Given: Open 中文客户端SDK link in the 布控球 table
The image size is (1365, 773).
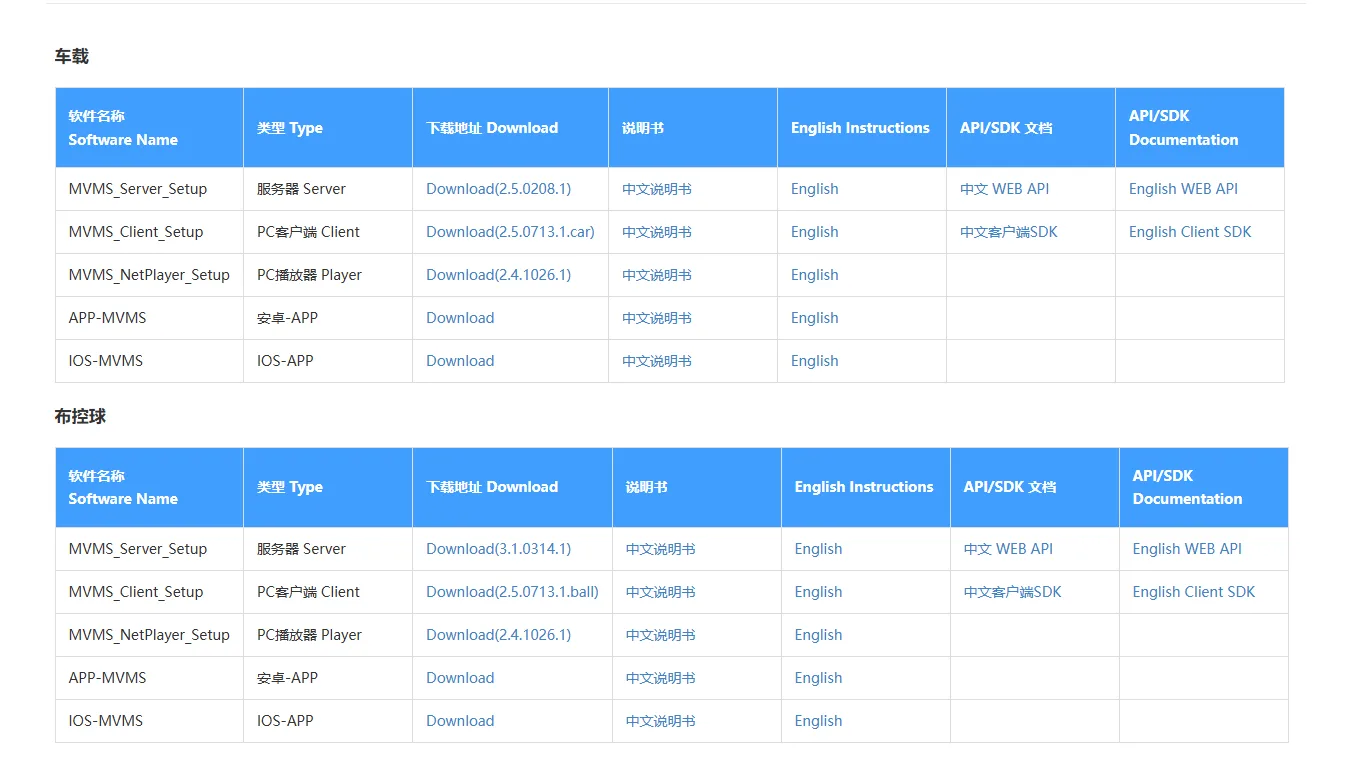Looking at the screenshot, I should 1013,592.
